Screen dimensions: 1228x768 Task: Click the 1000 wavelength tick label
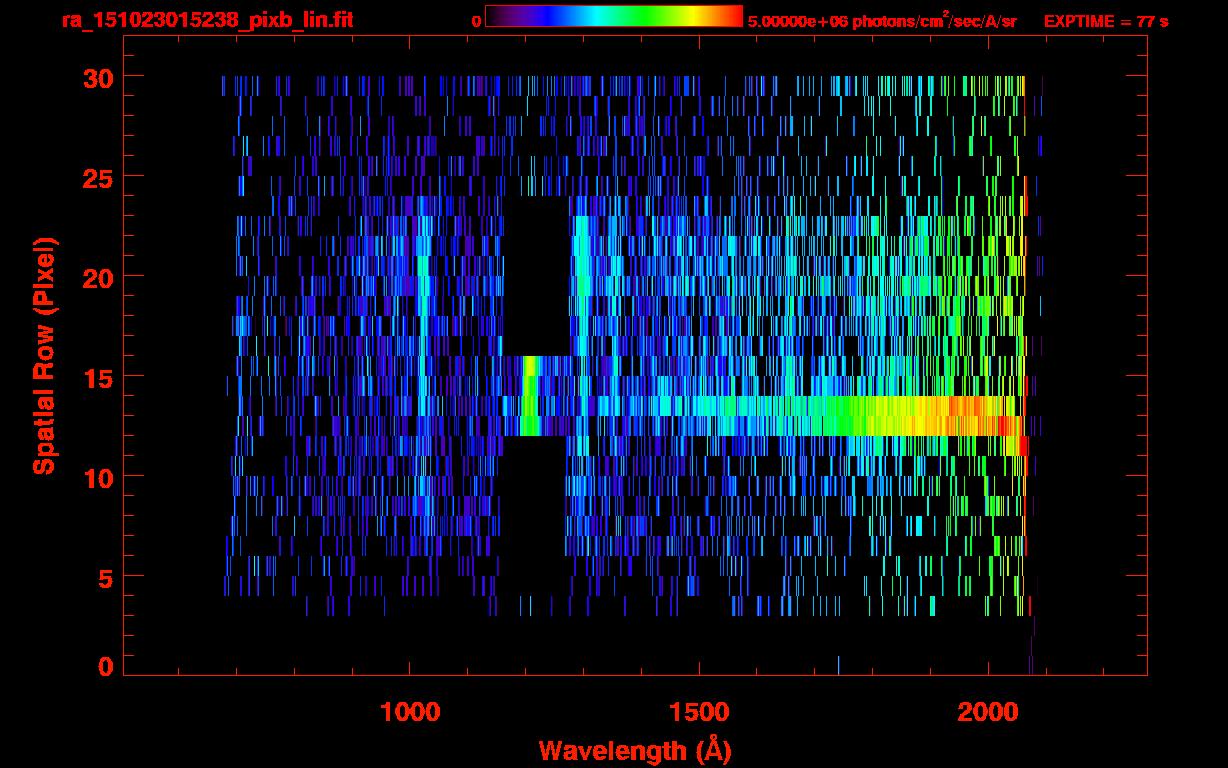tap(410, 712)
